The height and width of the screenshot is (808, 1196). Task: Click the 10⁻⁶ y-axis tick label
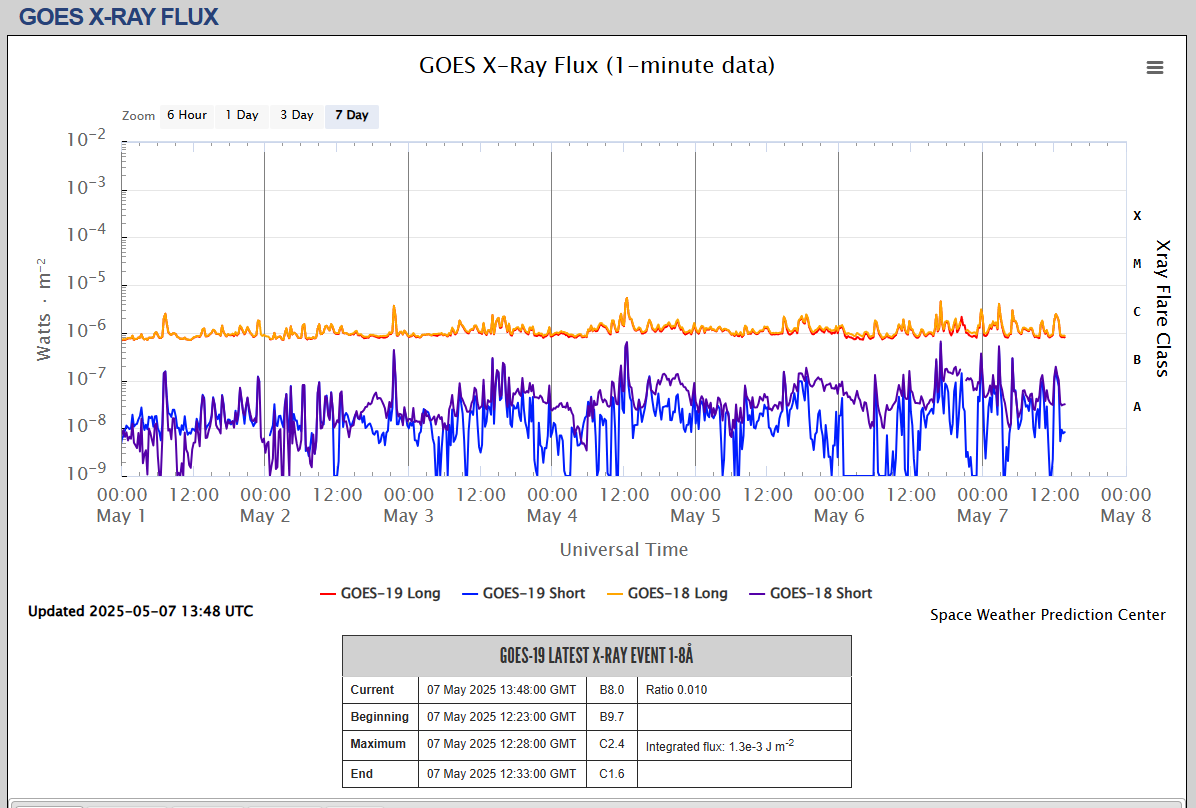point(86,330)
